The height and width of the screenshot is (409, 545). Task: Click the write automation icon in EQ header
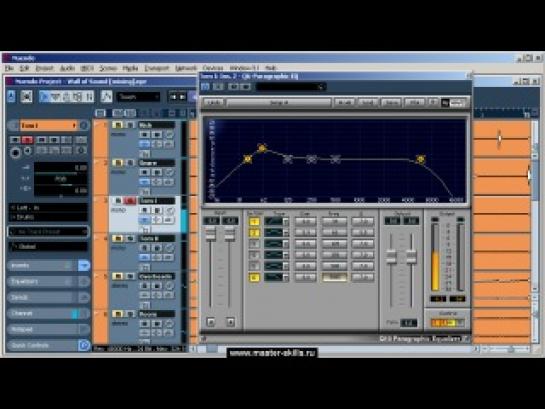tap(245, 87)
